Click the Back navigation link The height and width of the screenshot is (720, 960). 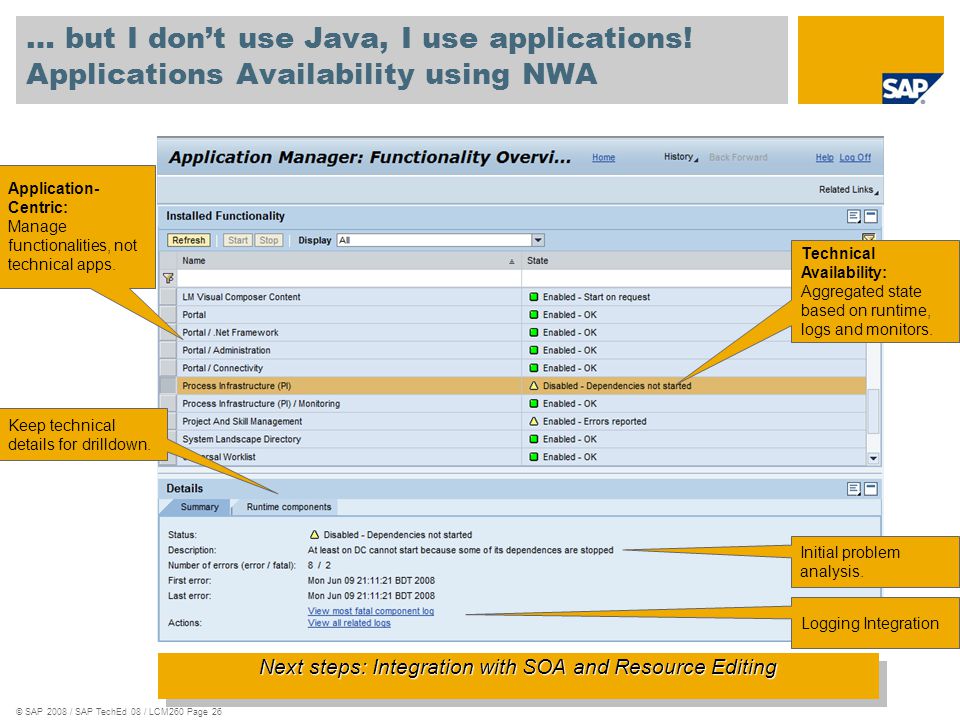(x=719, y=157)
